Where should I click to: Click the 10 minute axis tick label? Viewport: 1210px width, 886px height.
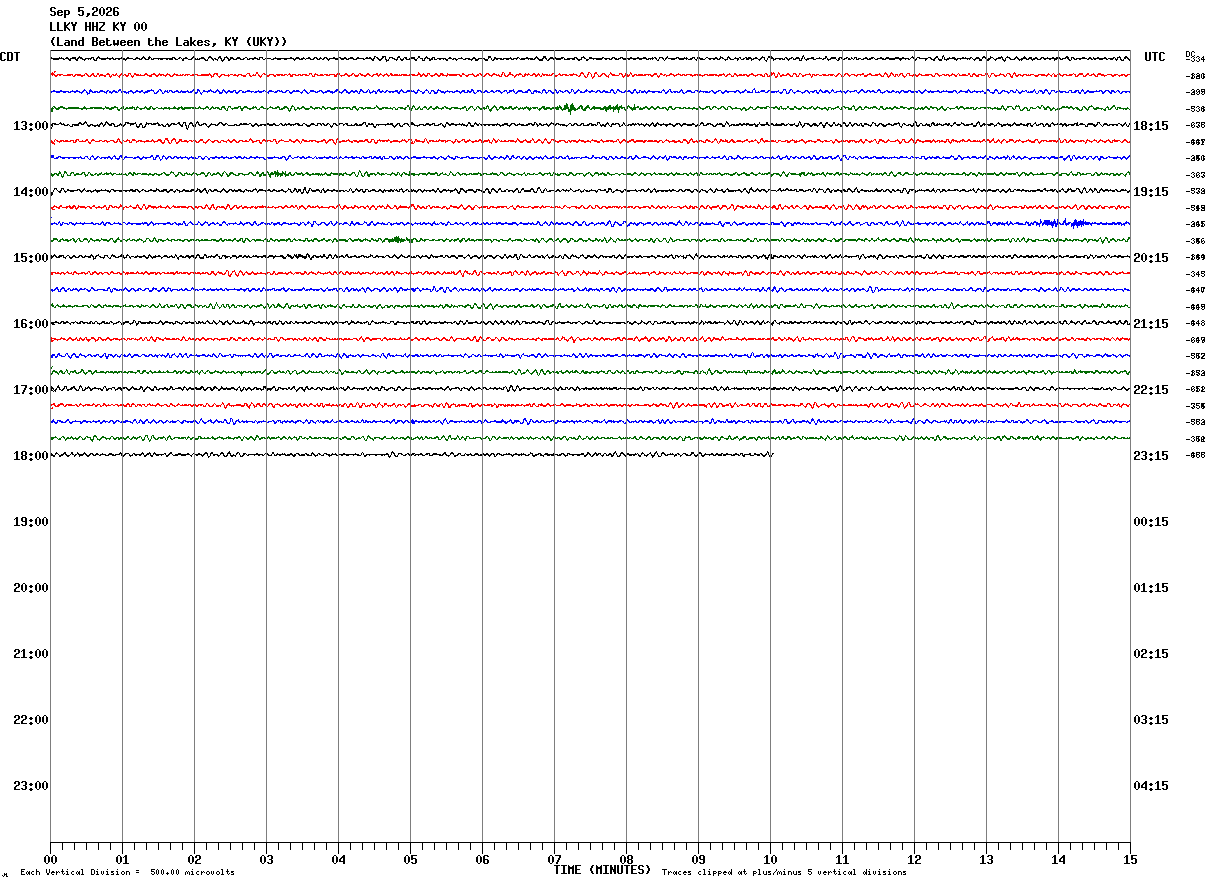coord(770,859)
